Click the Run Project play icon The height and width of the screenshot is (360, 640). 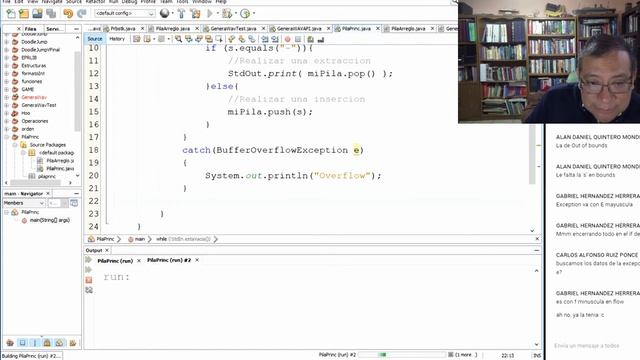(210, 13)
